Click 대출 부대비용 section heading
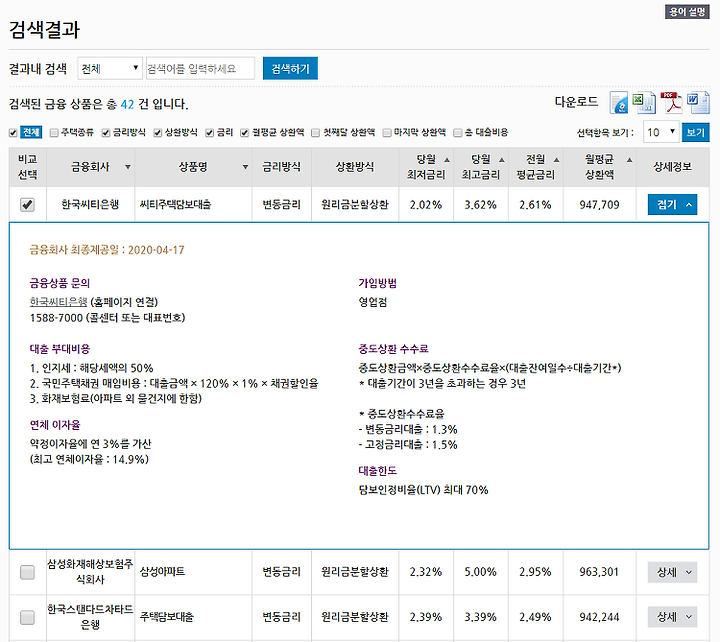The image size is (720, 642). pyautogui.click(x=60, y=349)
